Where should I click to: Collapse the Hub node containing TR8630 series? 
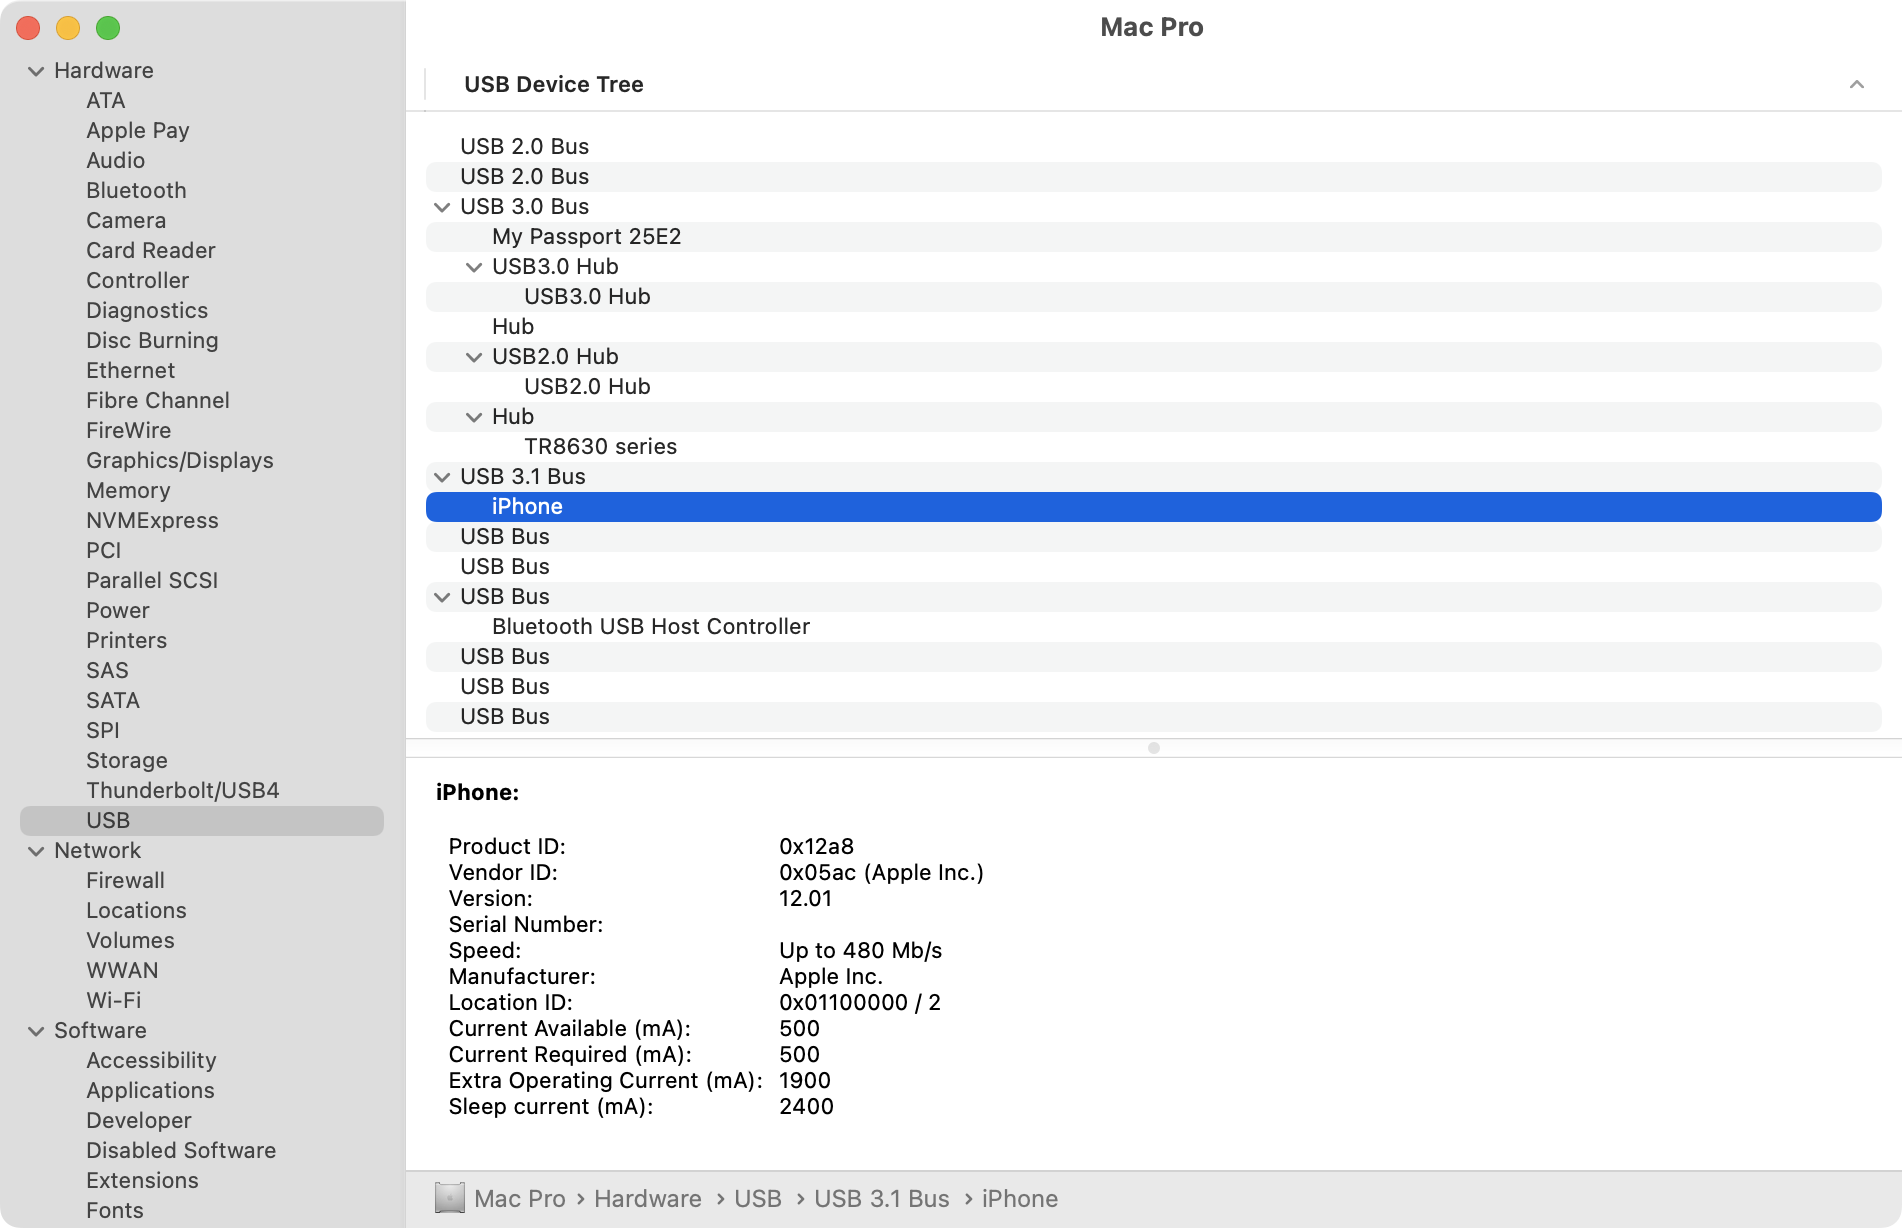pyautogui.click(x=474, y=417)
